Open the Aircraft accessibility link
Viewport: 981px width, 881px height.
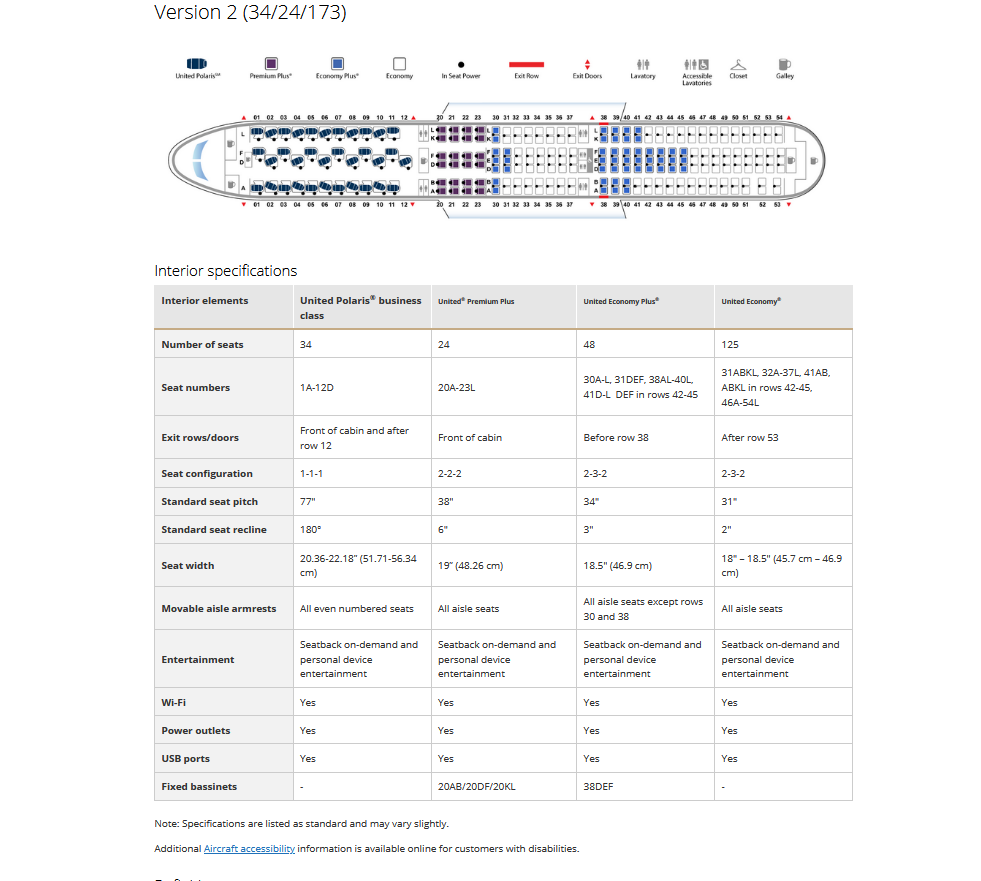pyautogui.click(x=249, y=849)
